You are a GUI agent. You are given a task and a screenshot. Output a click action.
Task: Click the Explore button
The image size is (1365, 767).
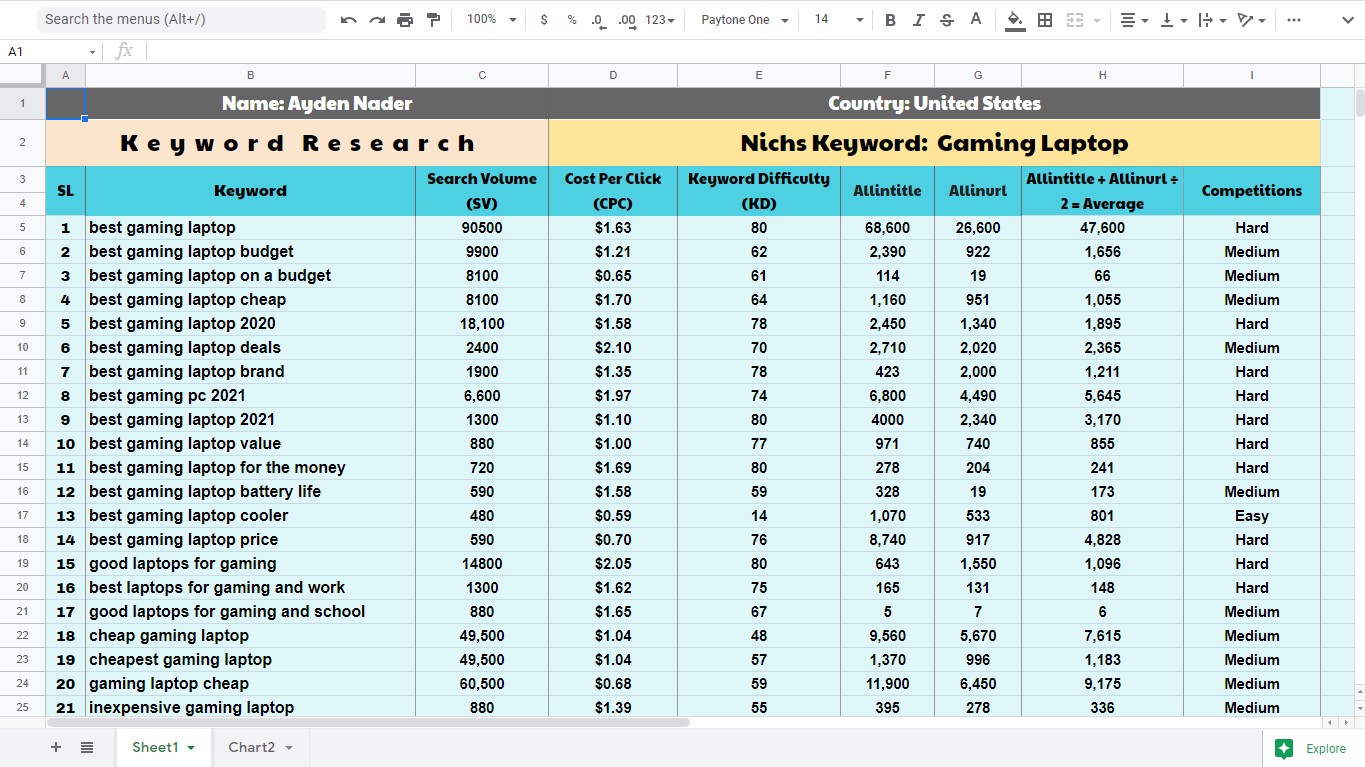pyautogui.click(x=1312, y=748)
